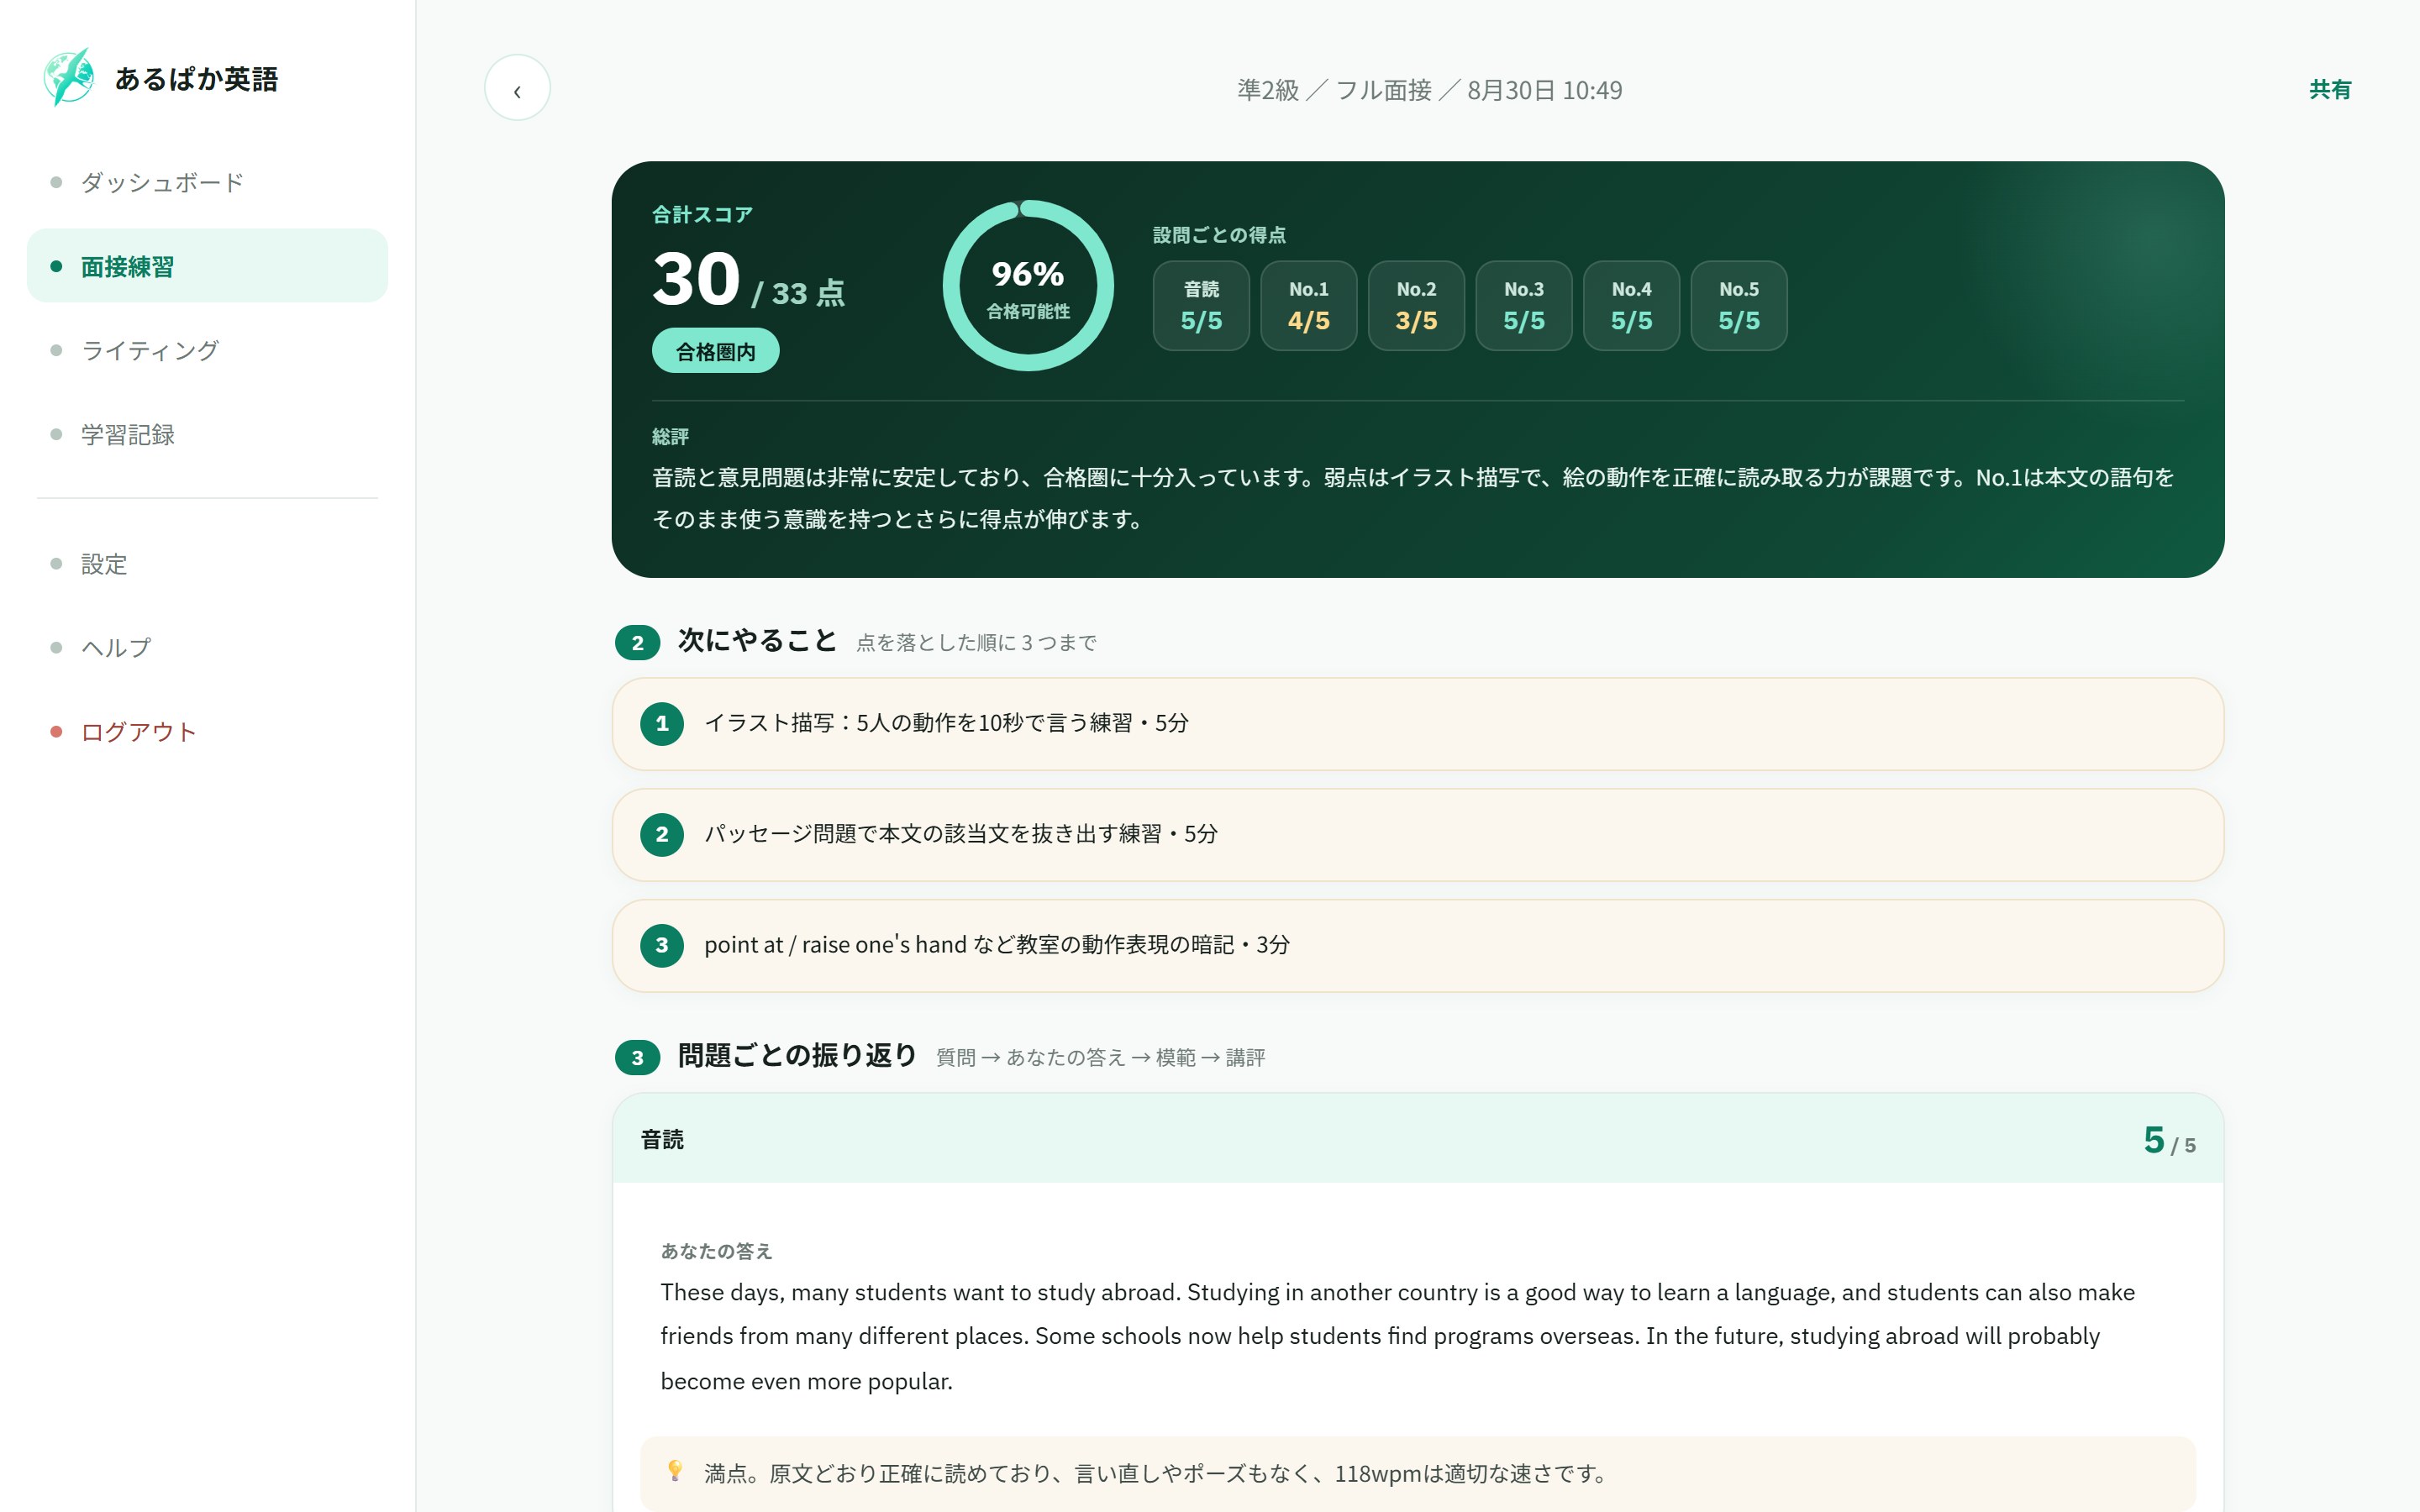Select the No.3 5/5 score chip
The image size is (2420, 1512).
(1524, 306)
